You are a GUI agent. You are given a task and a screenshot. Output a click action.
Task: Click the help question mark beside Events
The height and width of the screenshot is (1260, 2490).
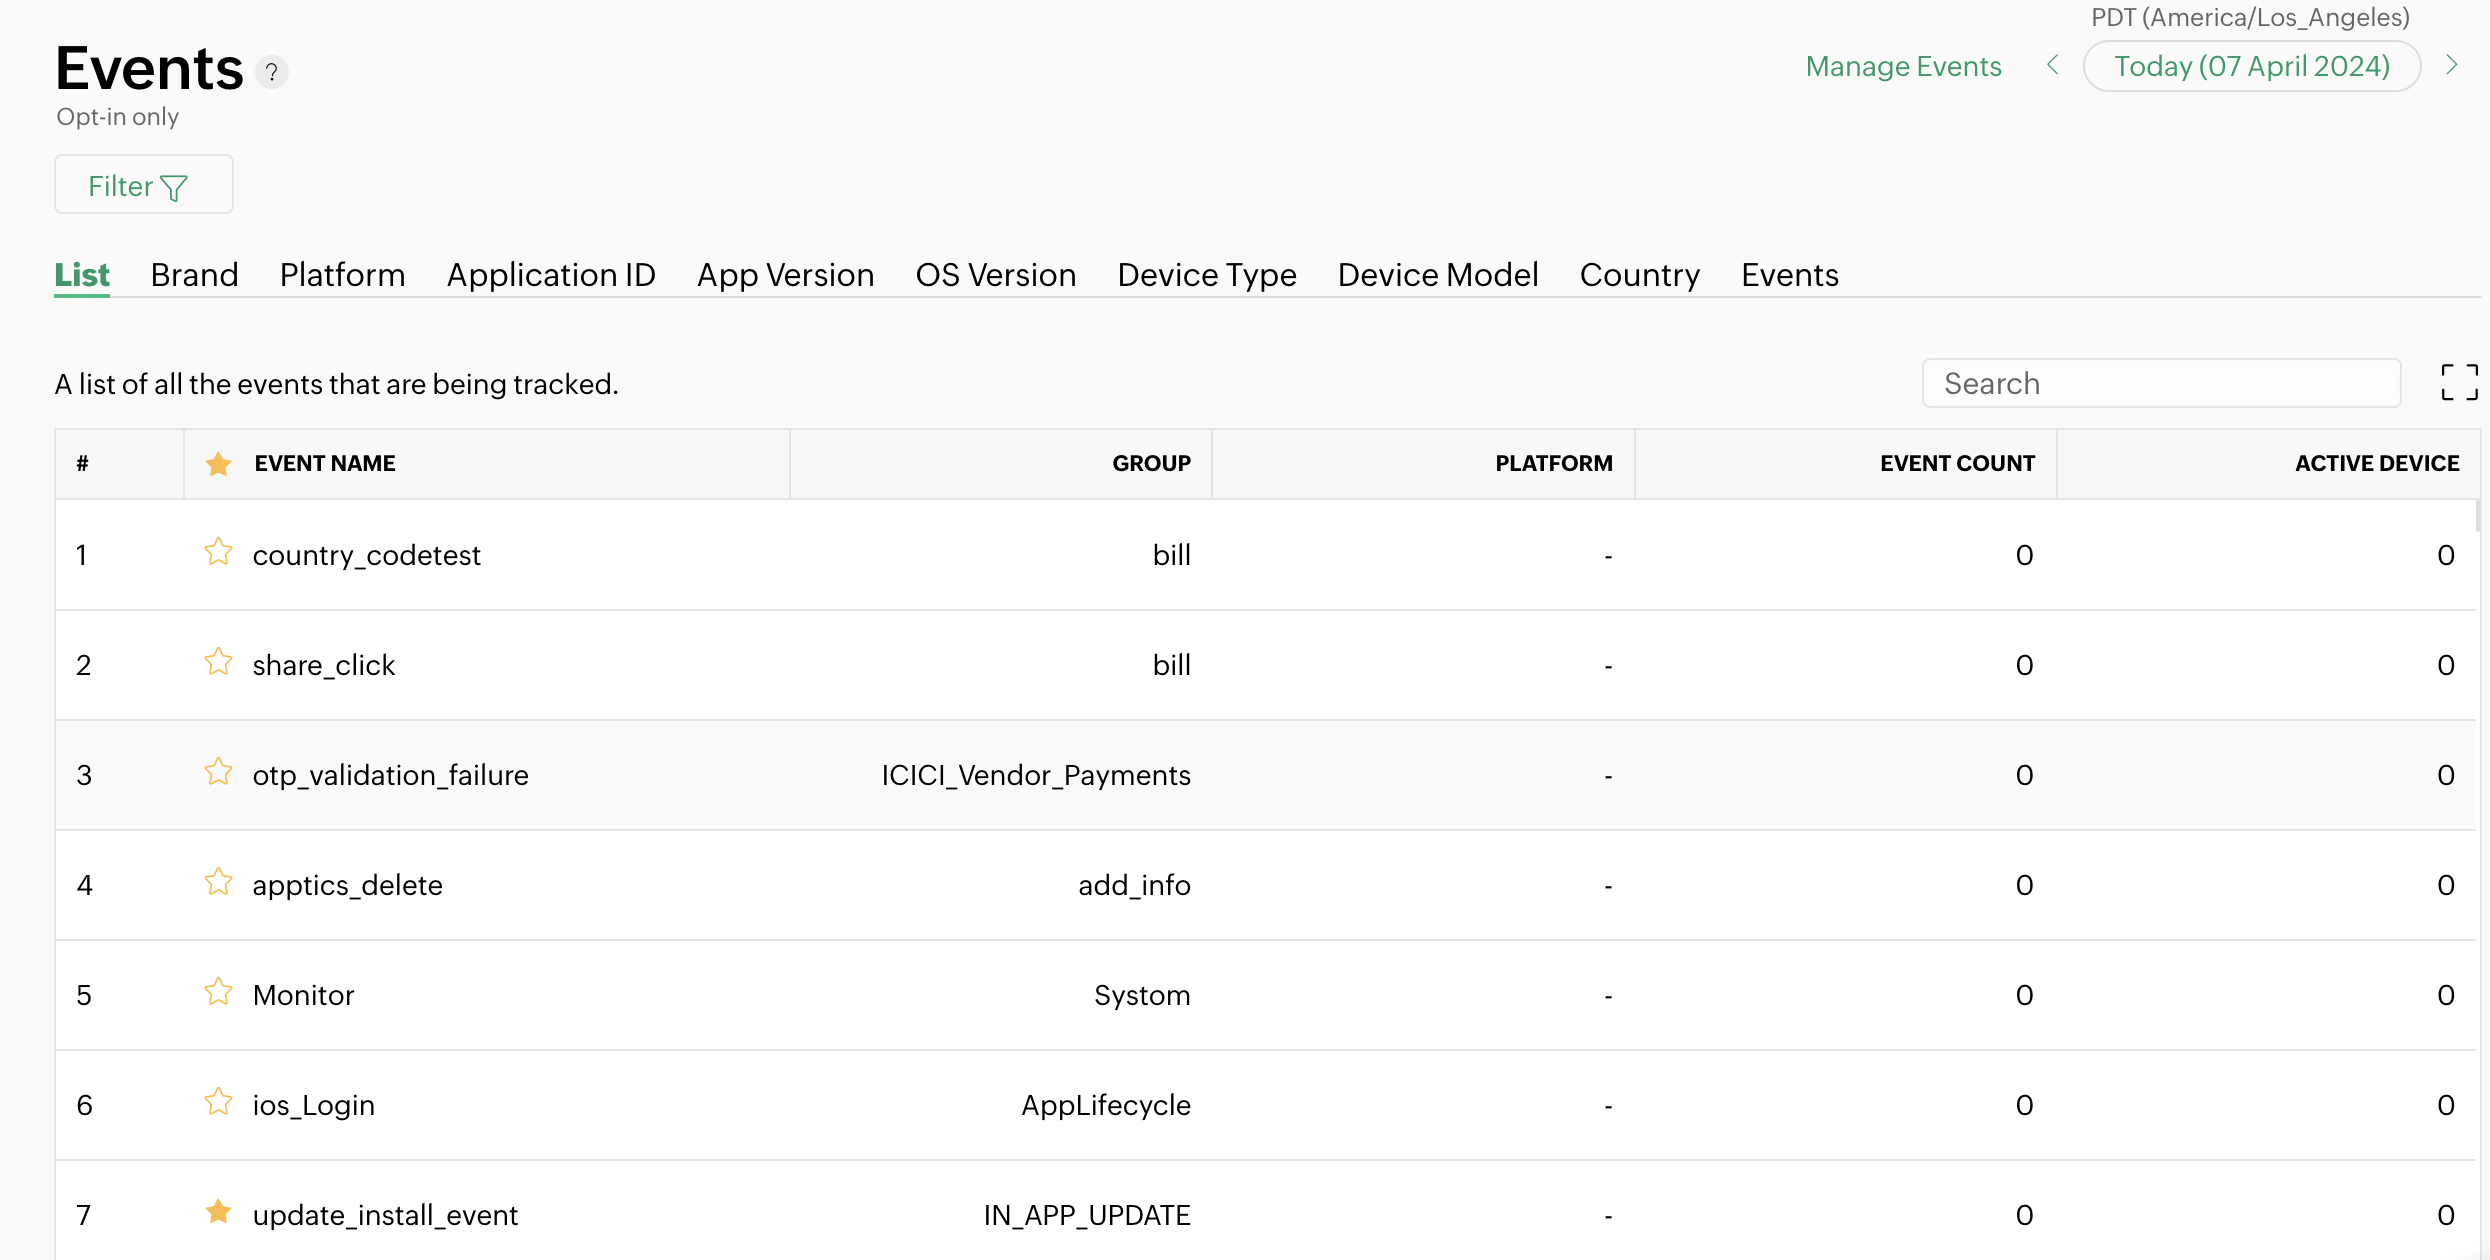pos(271,72)
